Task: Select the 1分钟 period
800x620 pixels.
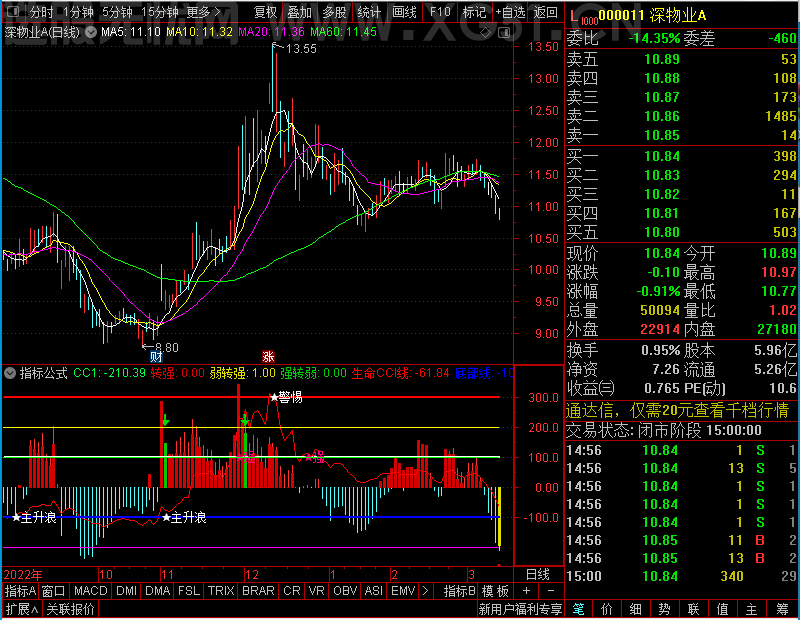Action: pos(78,12)
